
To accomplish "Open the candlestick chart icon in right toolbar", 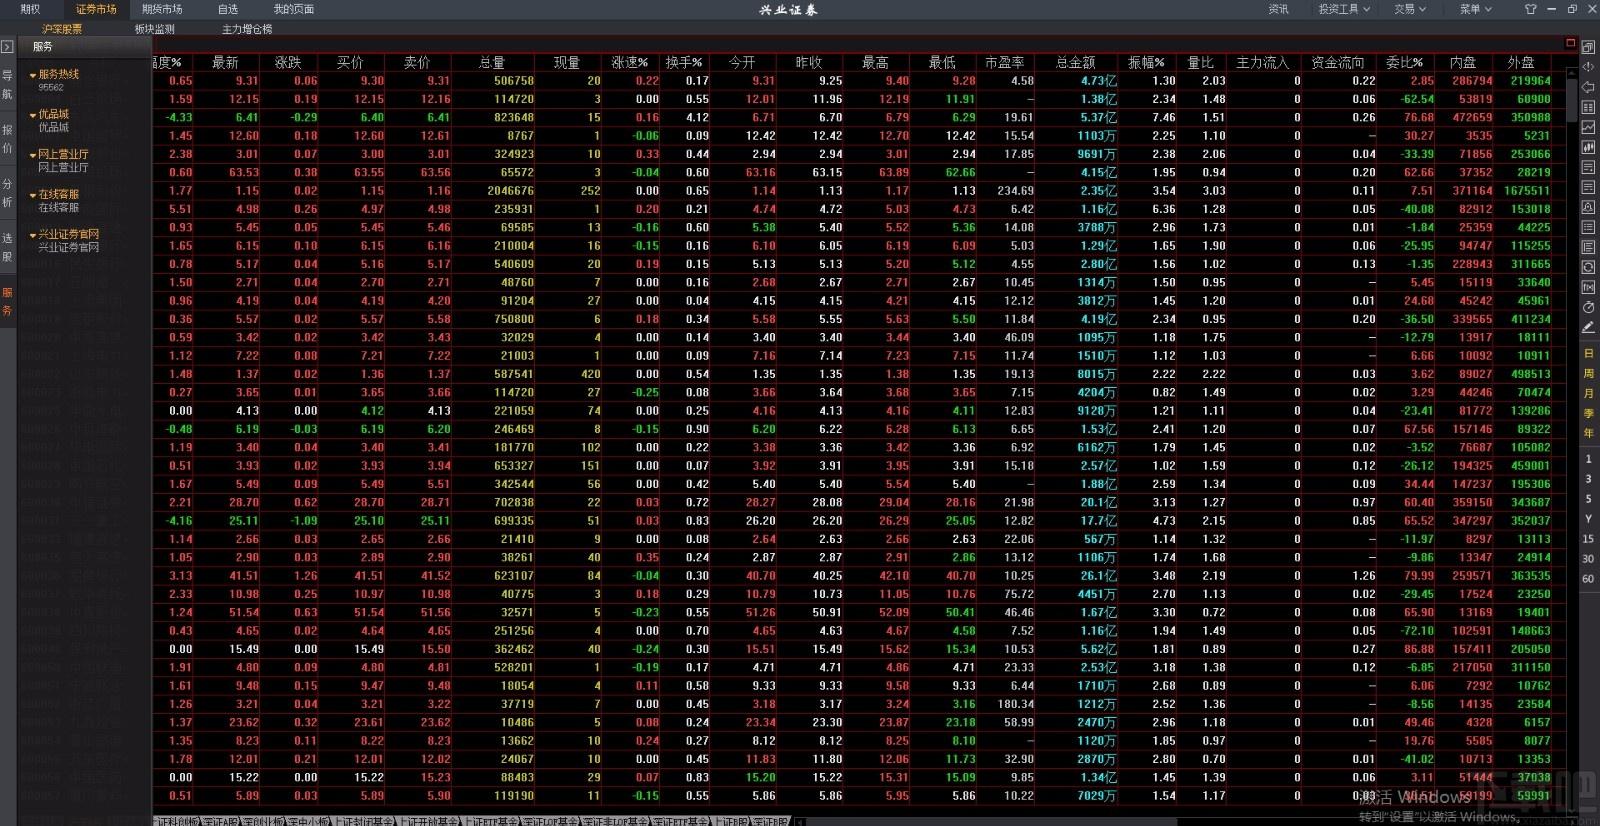I will coord(1588,147).
